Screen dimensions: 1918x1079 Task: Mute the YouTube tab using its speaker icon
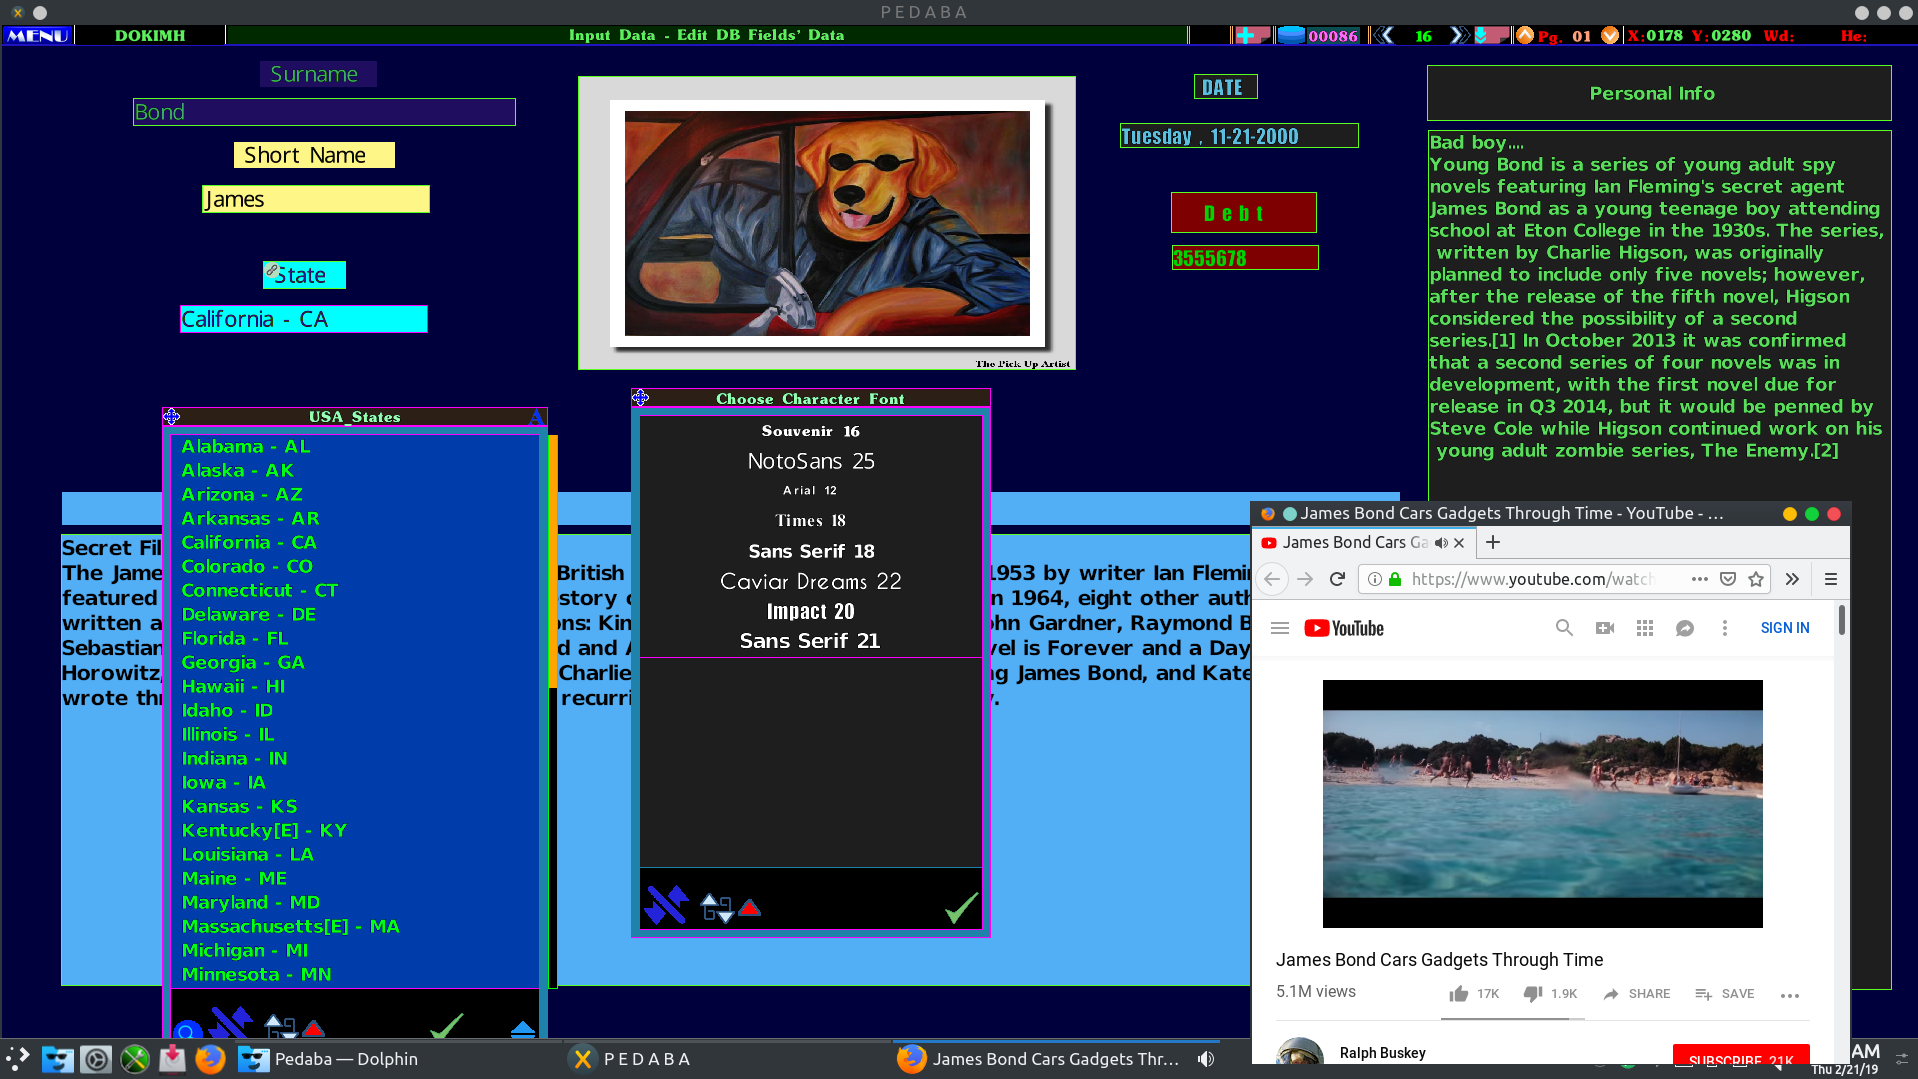point(1441,543)
